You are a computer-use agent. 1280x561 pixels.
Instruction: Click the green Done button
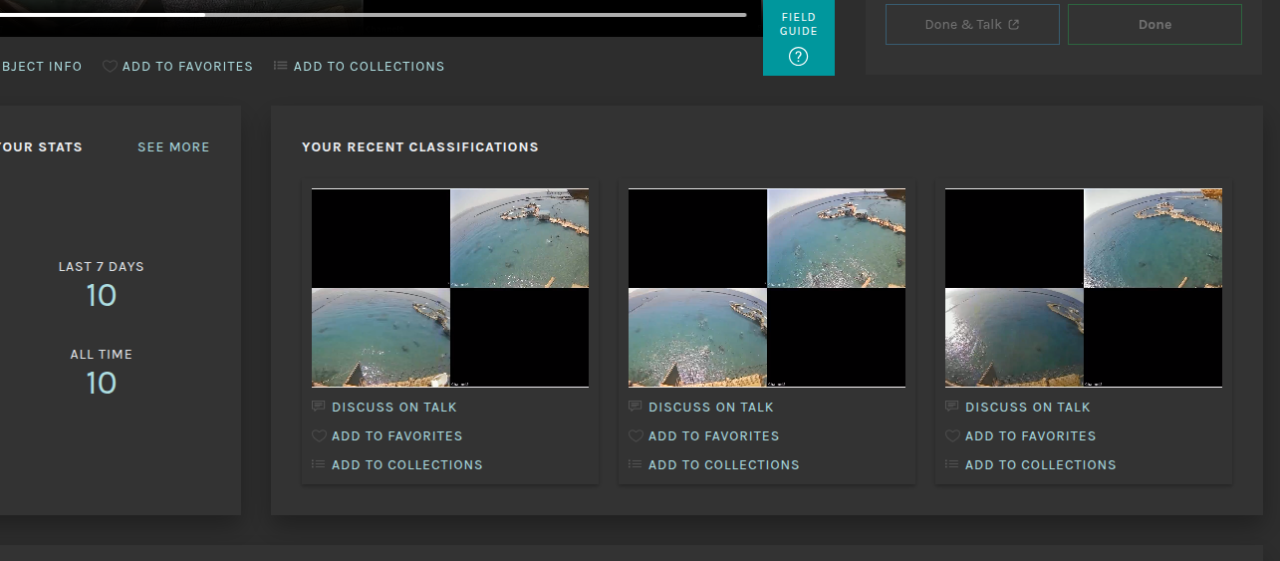pyautogui.click(x=1155, y=25)
